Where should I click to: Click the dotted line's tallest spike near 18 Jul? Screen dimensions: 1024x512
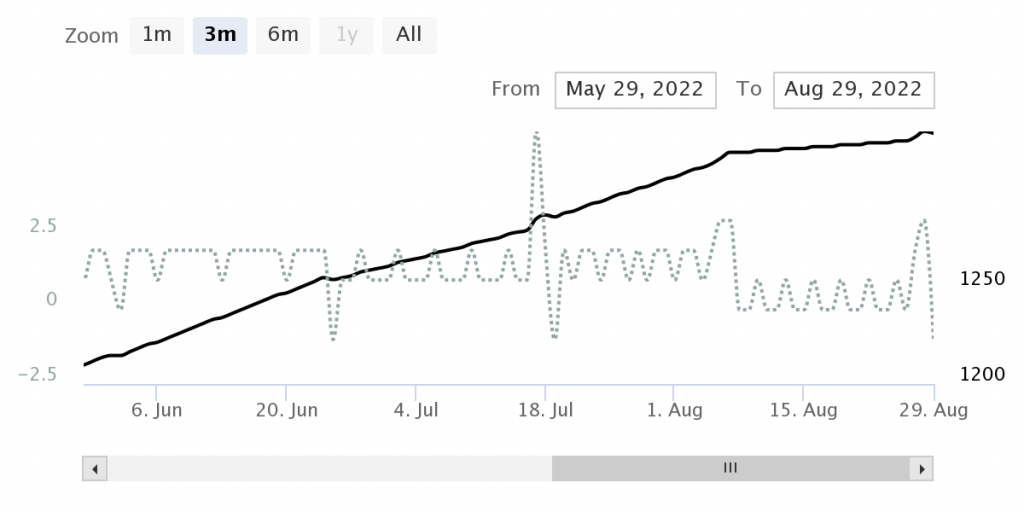(x=536, y=133)
